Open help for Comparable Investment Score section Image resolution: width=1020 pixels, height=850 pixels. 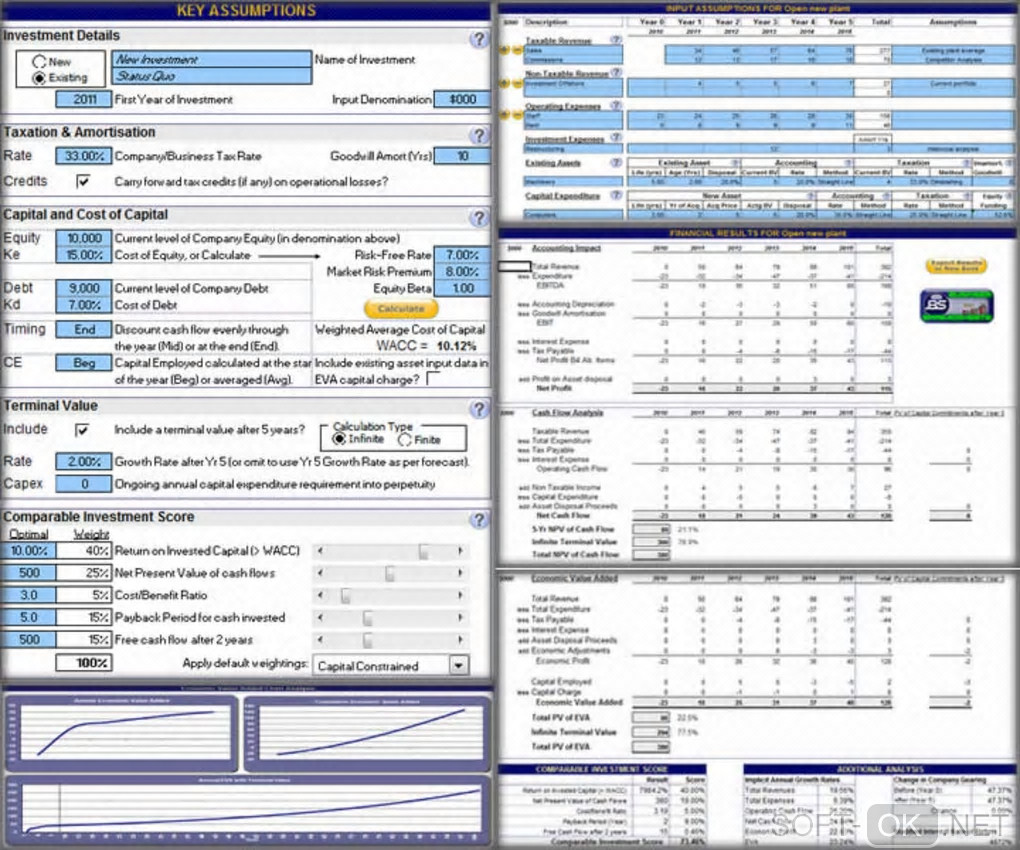click(x=479, y=520)
